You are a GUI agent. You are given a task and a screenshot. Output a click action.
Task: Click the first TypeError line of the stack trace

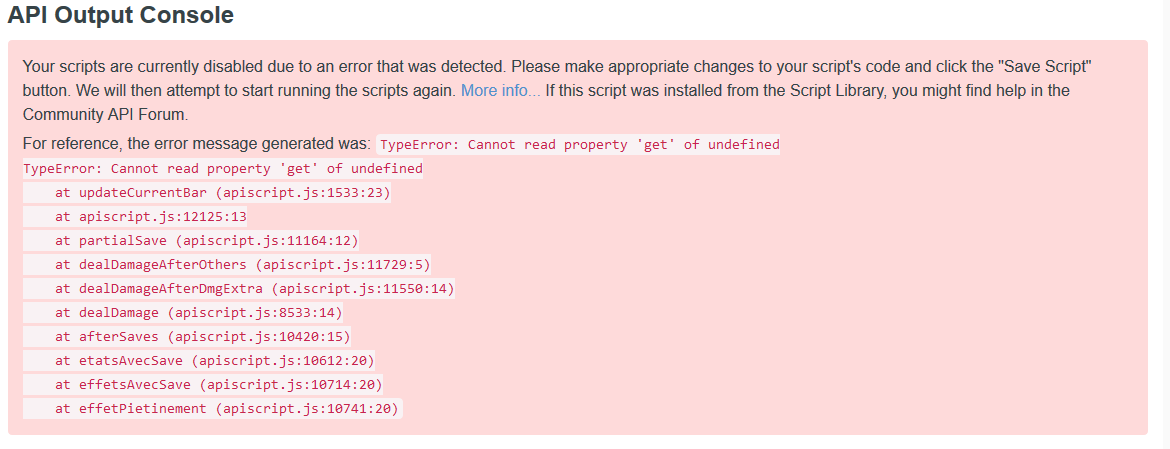[x=222, y=169]
